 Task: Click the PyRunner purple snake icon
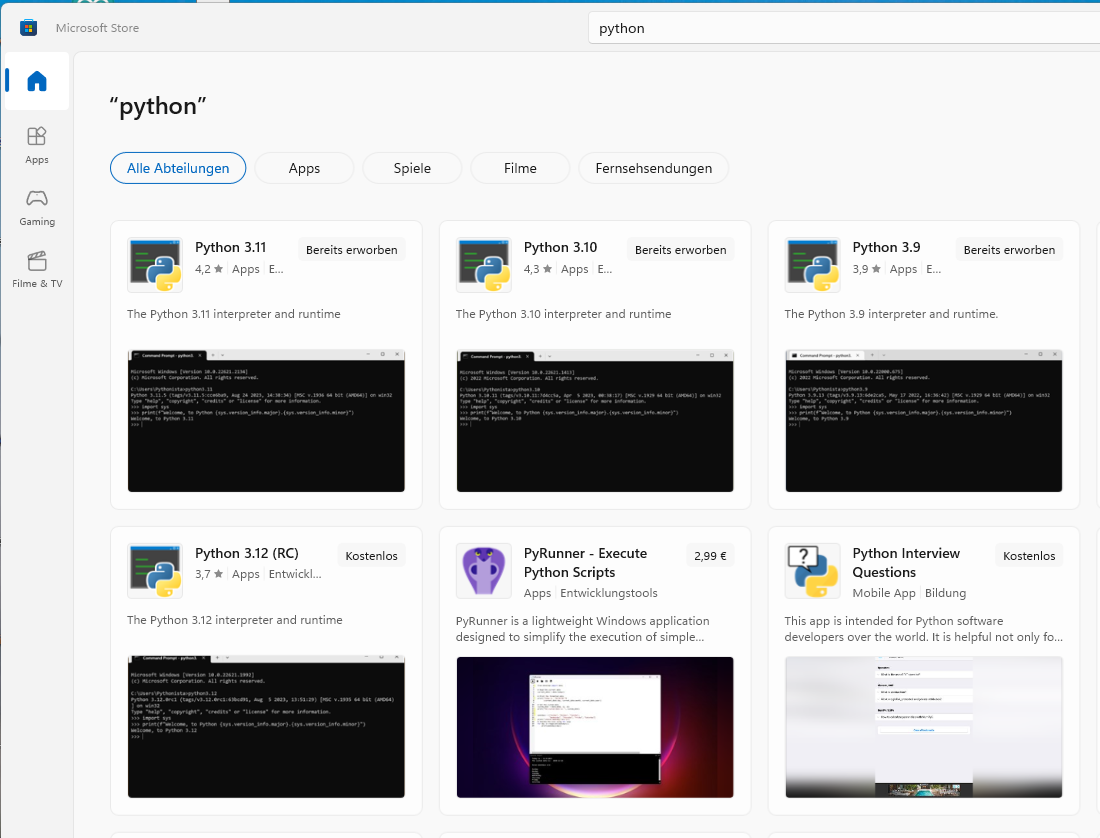click(484, 571)
